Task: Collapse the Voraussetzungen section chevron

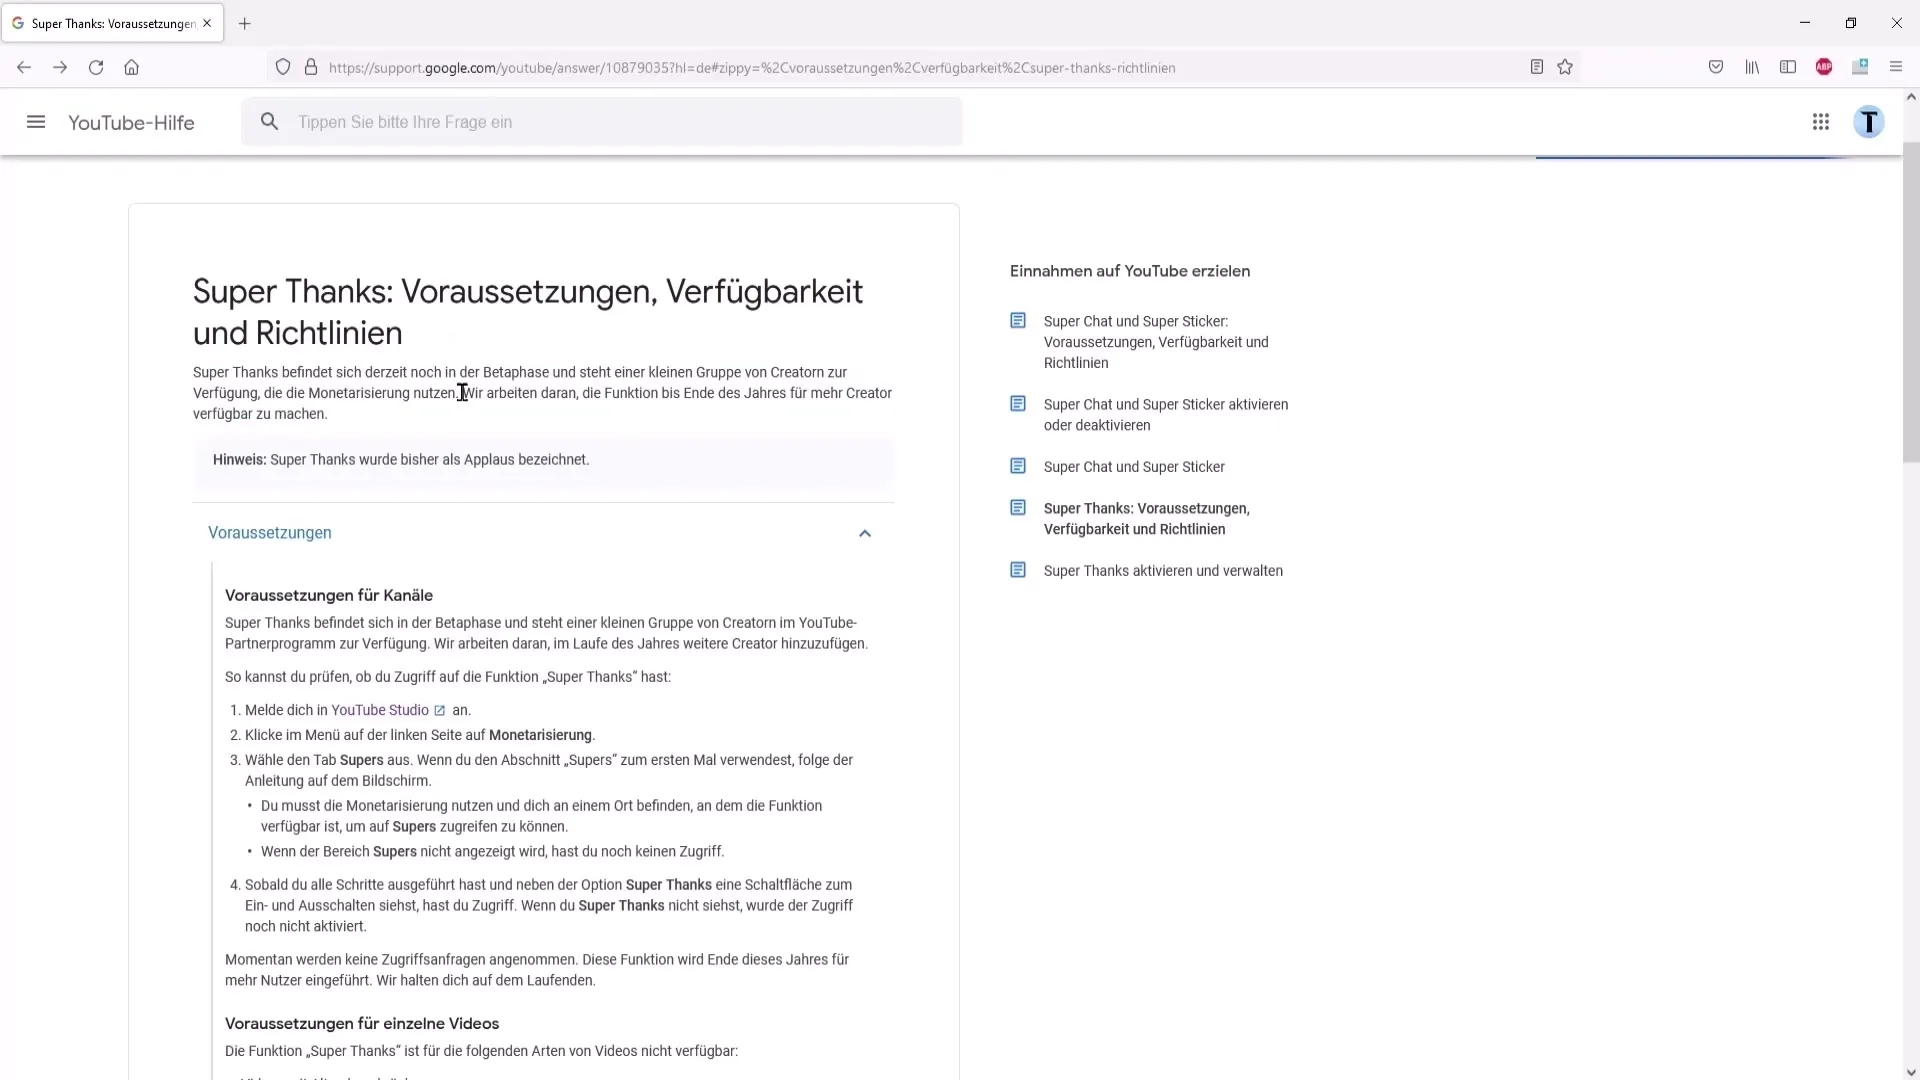Action: pyautogui.click(x=865, y=533)
